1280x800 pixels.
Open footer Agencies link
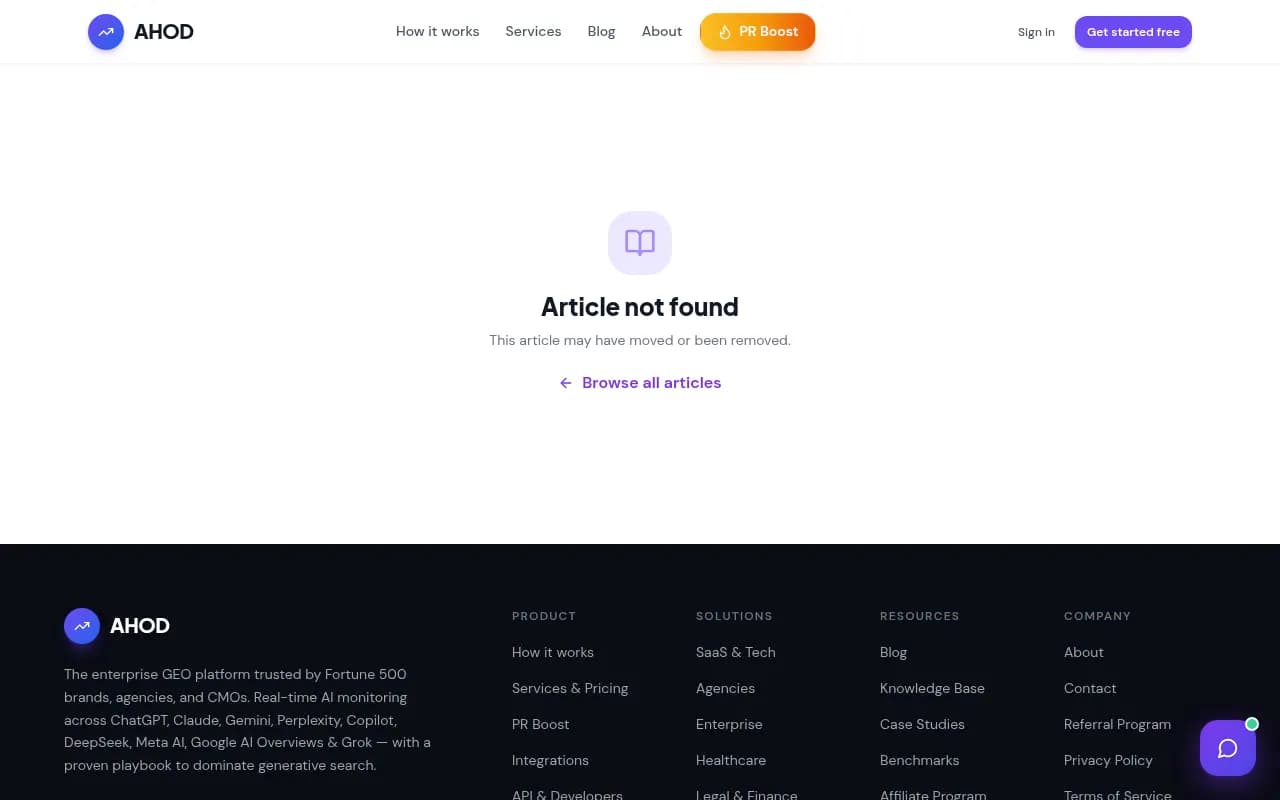click(725, 688)
